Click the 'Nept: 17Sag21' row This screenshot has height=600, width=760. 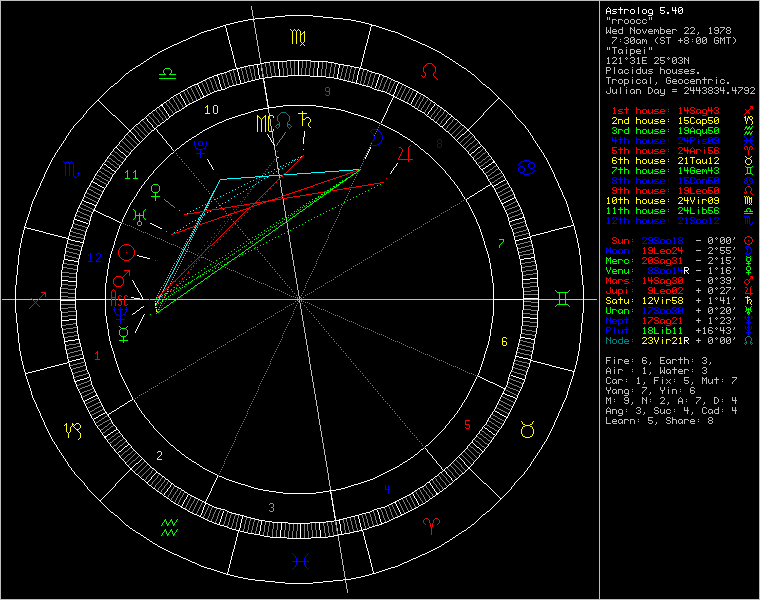(x=680, y=321)
